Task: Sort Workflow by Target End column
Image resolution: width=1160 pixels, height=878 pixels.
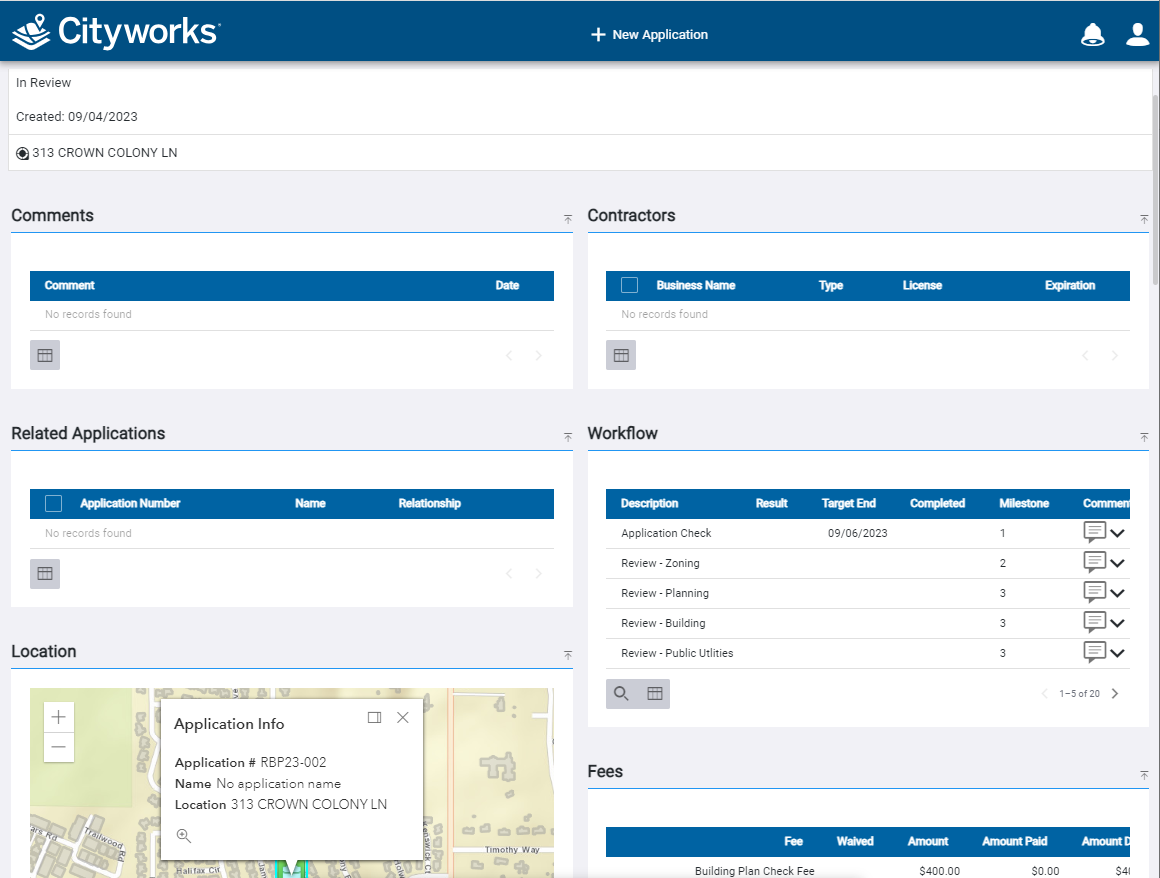Action: tap(848, 503)
